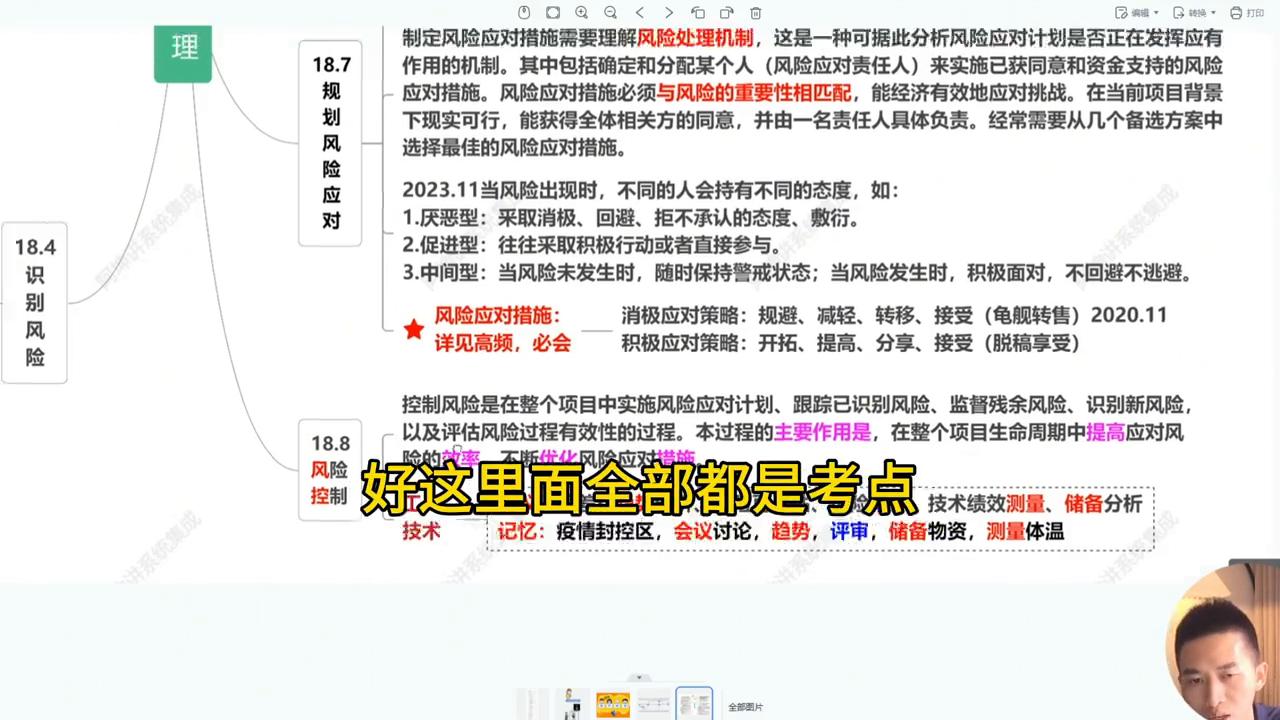Image resolution: width=1280 pixels, height=720 pixels.
Task: Open the 编辑 dropdown menu
Action: pos(1140,13)
